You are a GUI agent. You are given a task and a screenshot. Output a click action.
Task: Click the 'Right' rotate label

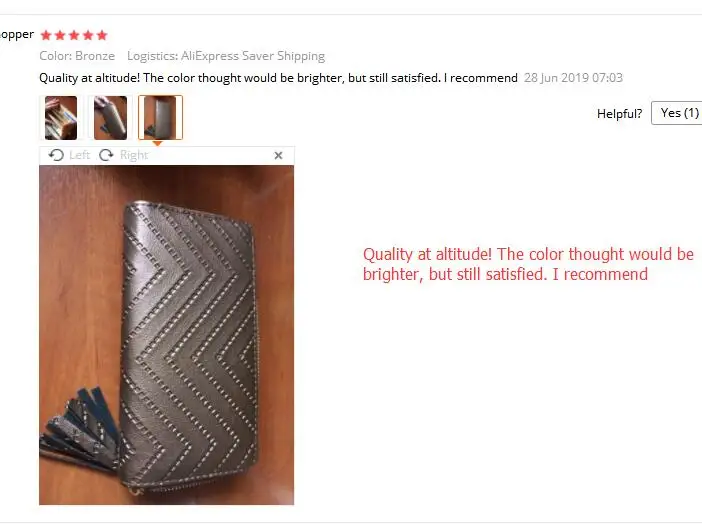point(134,155)
